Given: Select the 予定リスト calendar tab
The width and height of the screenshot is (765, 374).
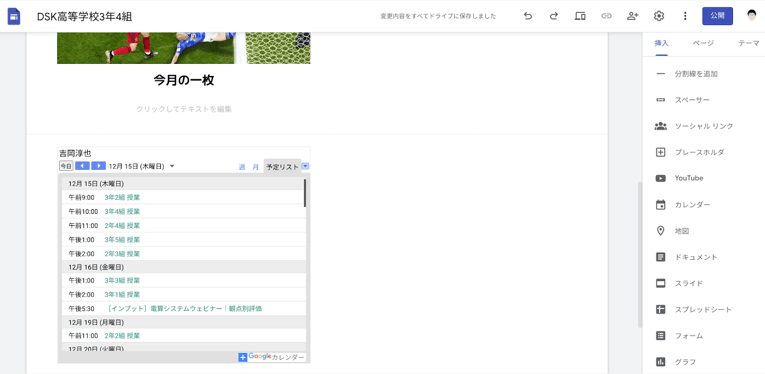Looking at the screenshot, I should point(282,167).
